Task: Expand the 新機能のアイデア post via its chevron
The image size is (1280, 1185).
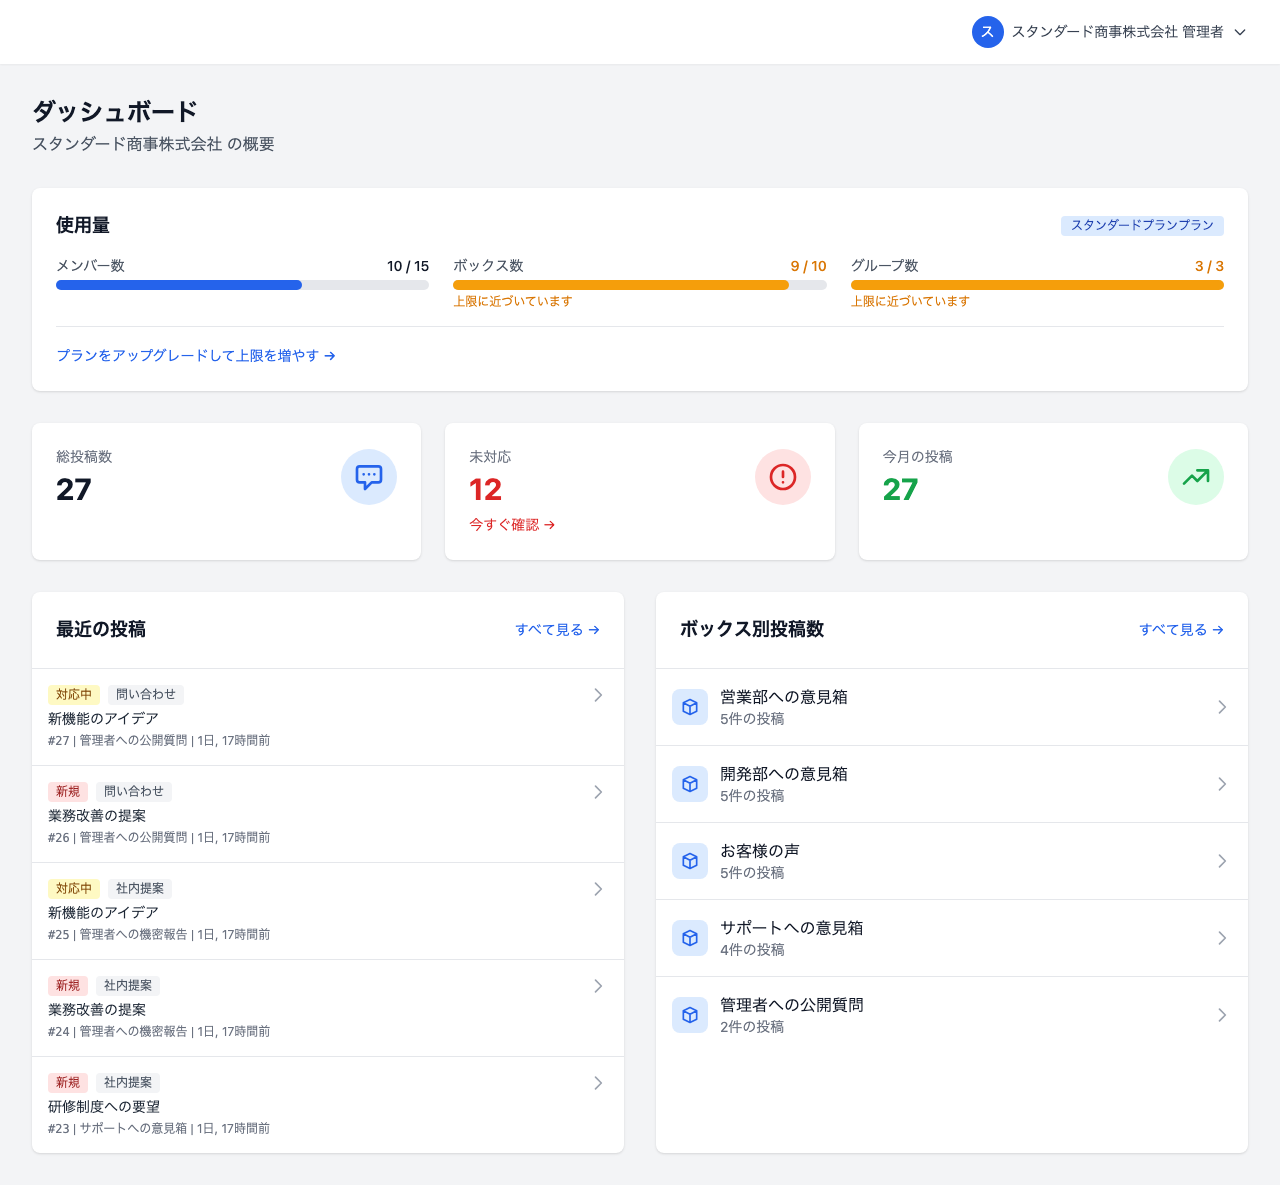Action: click(x=598, y=695)
